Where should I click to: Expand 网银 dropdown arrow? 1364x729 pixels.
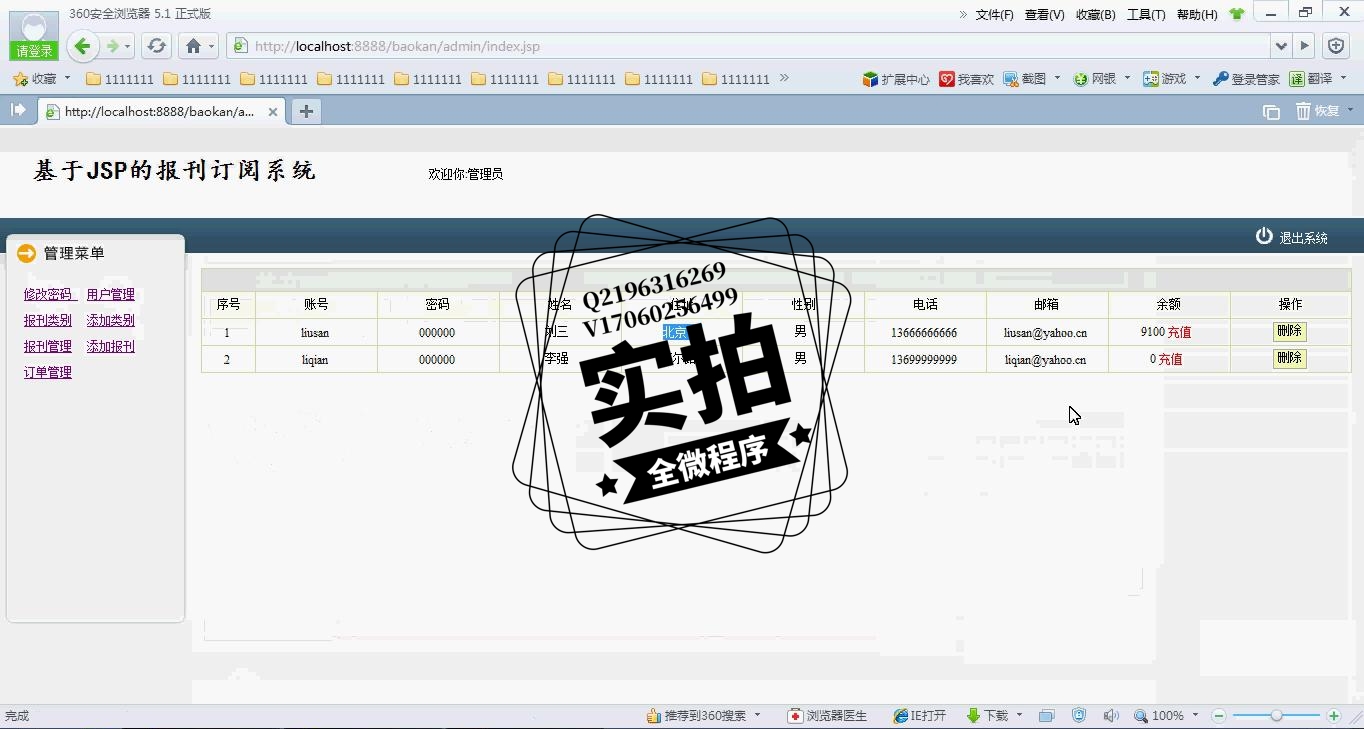point(1127,78)
